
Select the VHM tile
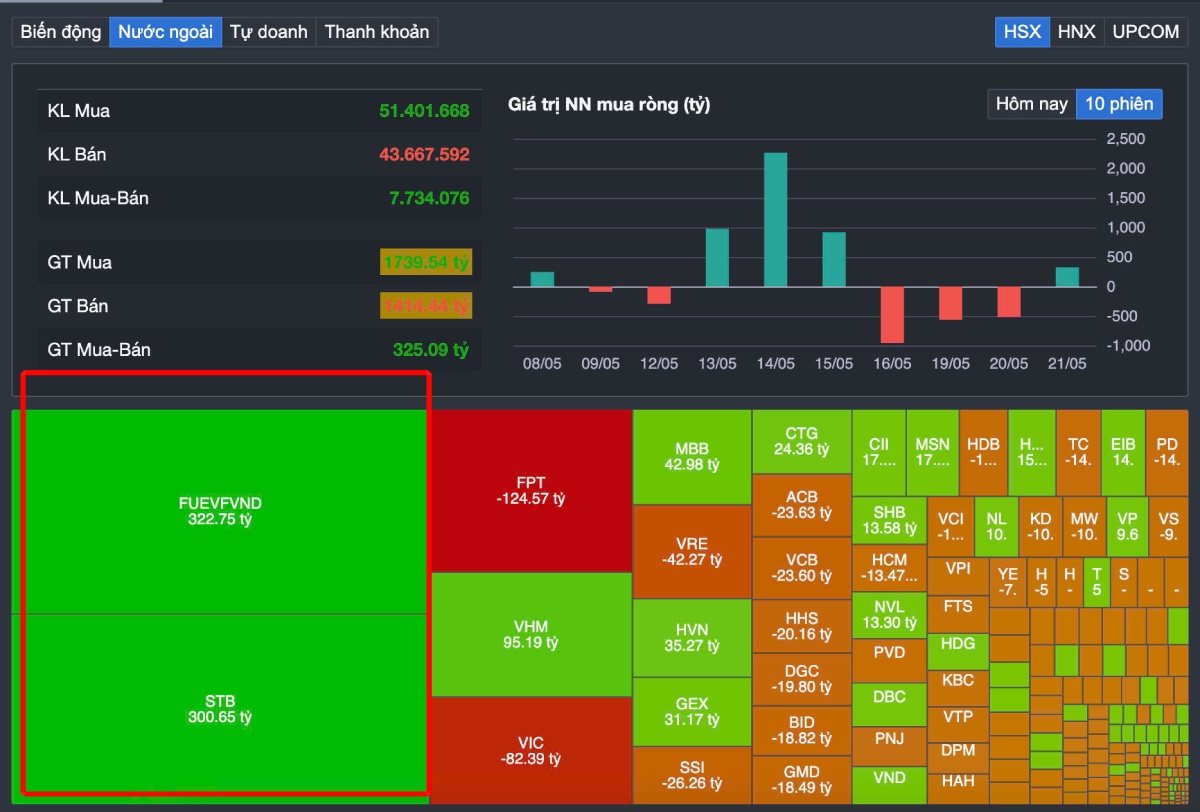click(x=531, y=634)
